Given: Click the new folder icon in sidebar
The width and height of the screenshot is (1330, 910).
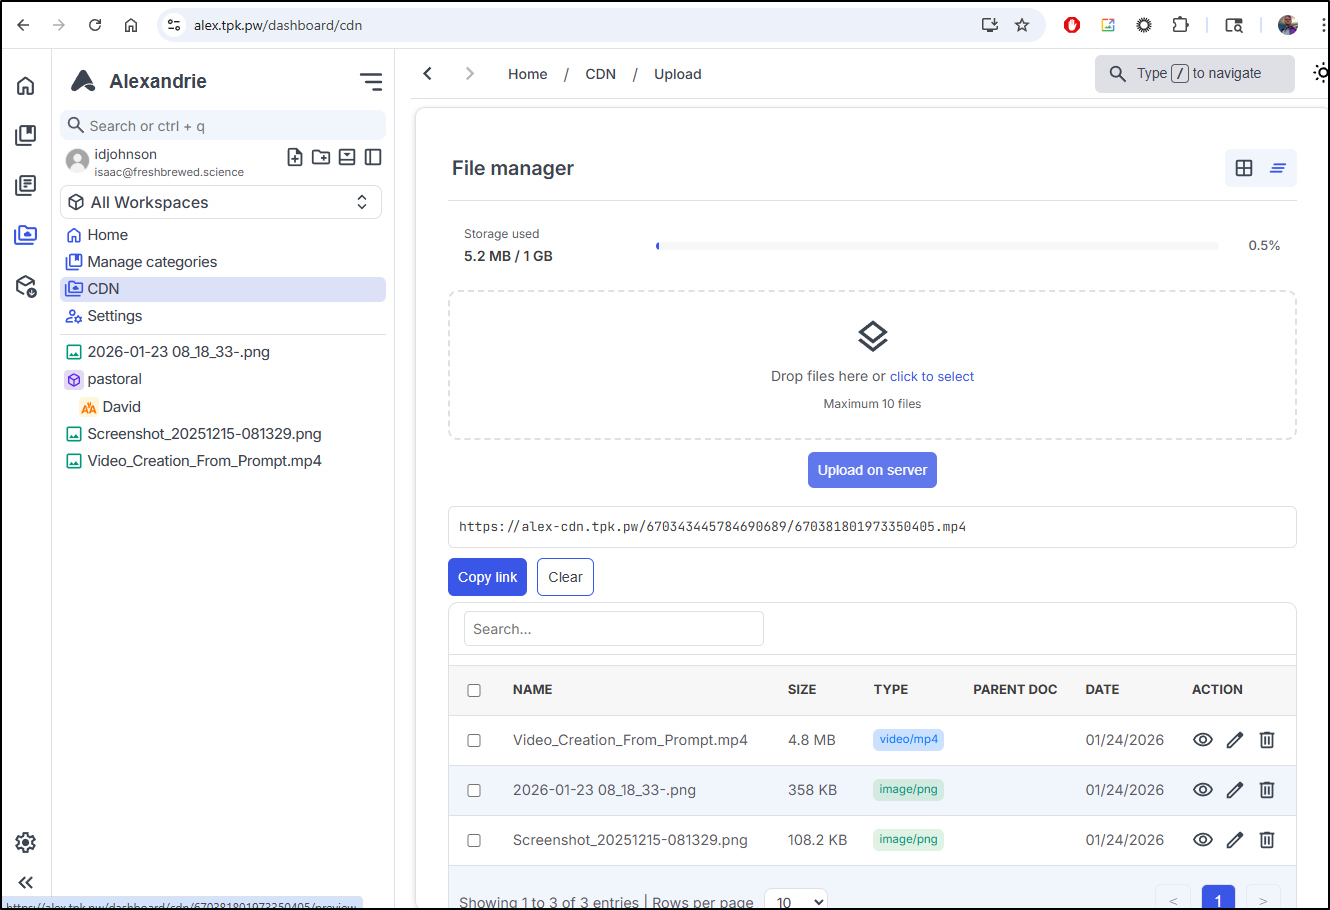Looking at the screenshot, I should 321,157.
